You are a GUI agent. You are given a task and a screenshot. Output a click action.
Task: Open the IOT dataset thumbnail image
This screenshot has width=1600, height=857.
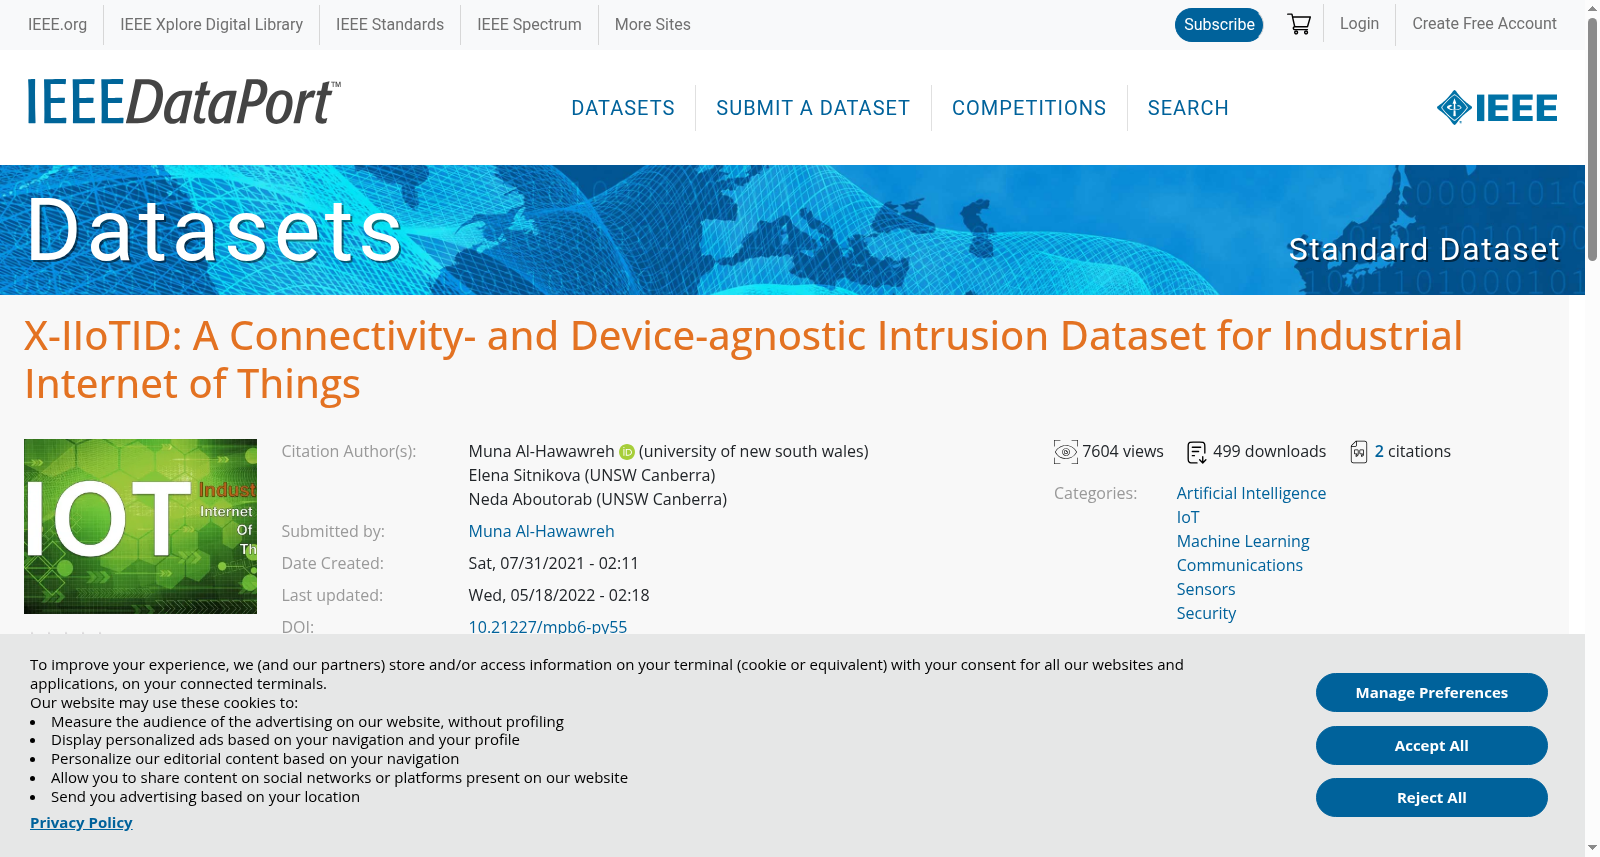[x=140, y=526]
